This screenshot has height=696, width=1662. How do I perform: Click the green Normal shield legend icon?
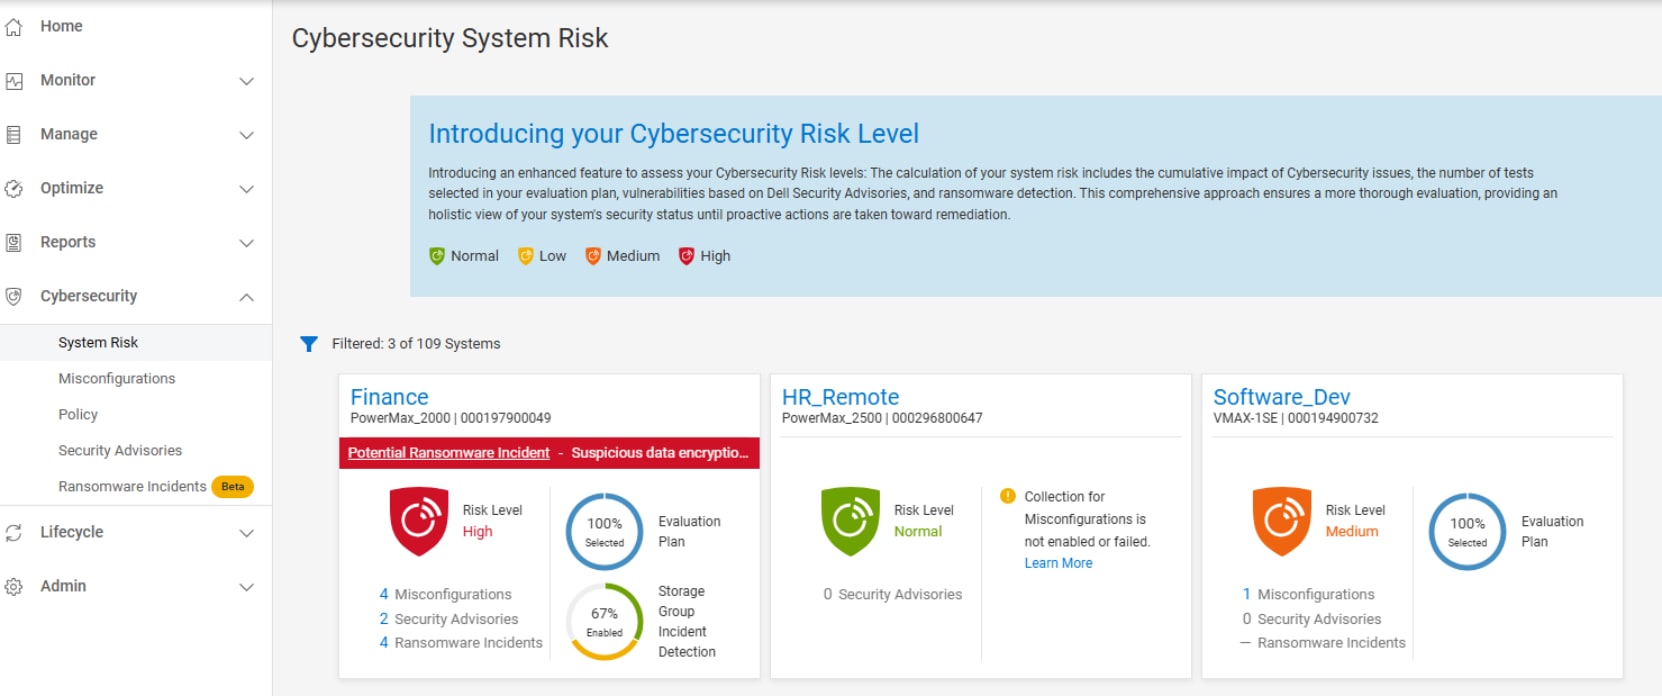pyautogui.click(x=437, y=256)
